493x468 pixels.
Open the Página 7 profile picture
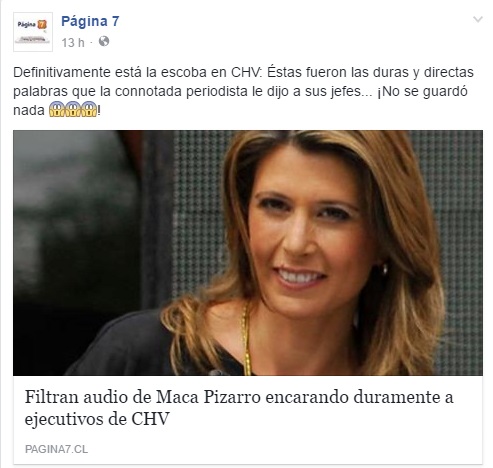click(x=33, y=32)
